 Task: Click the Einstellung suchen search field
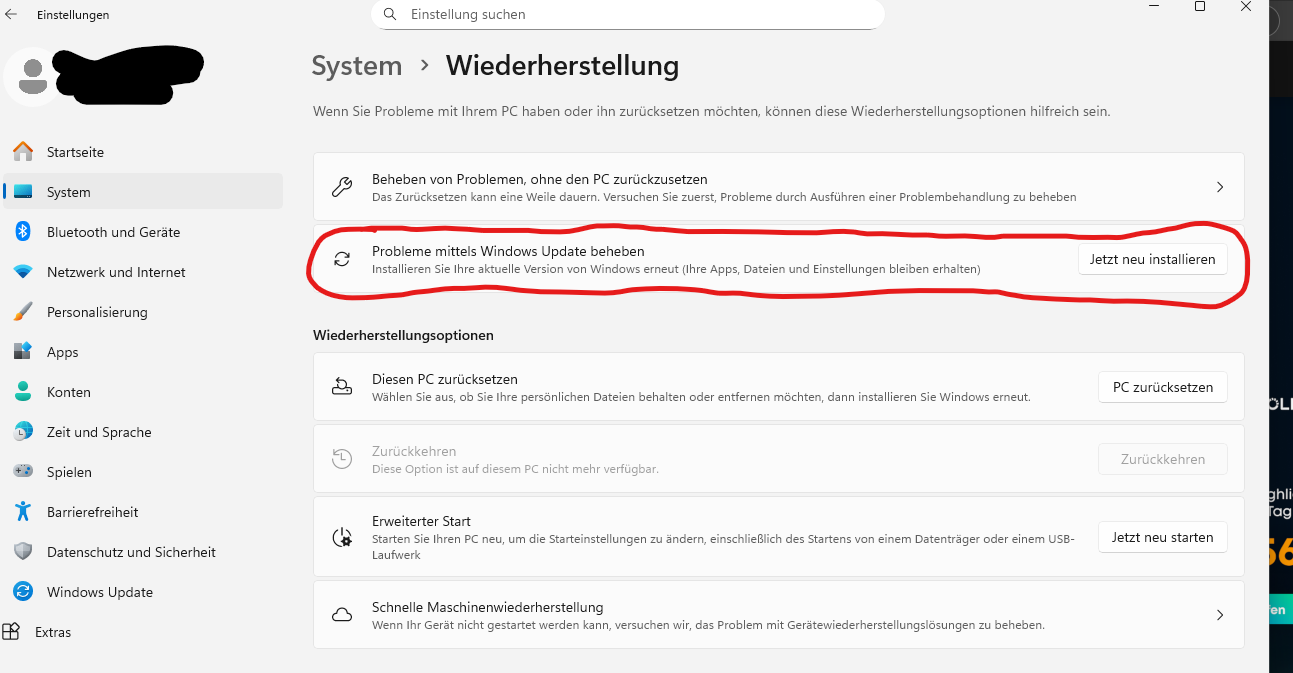click(628, 14)
